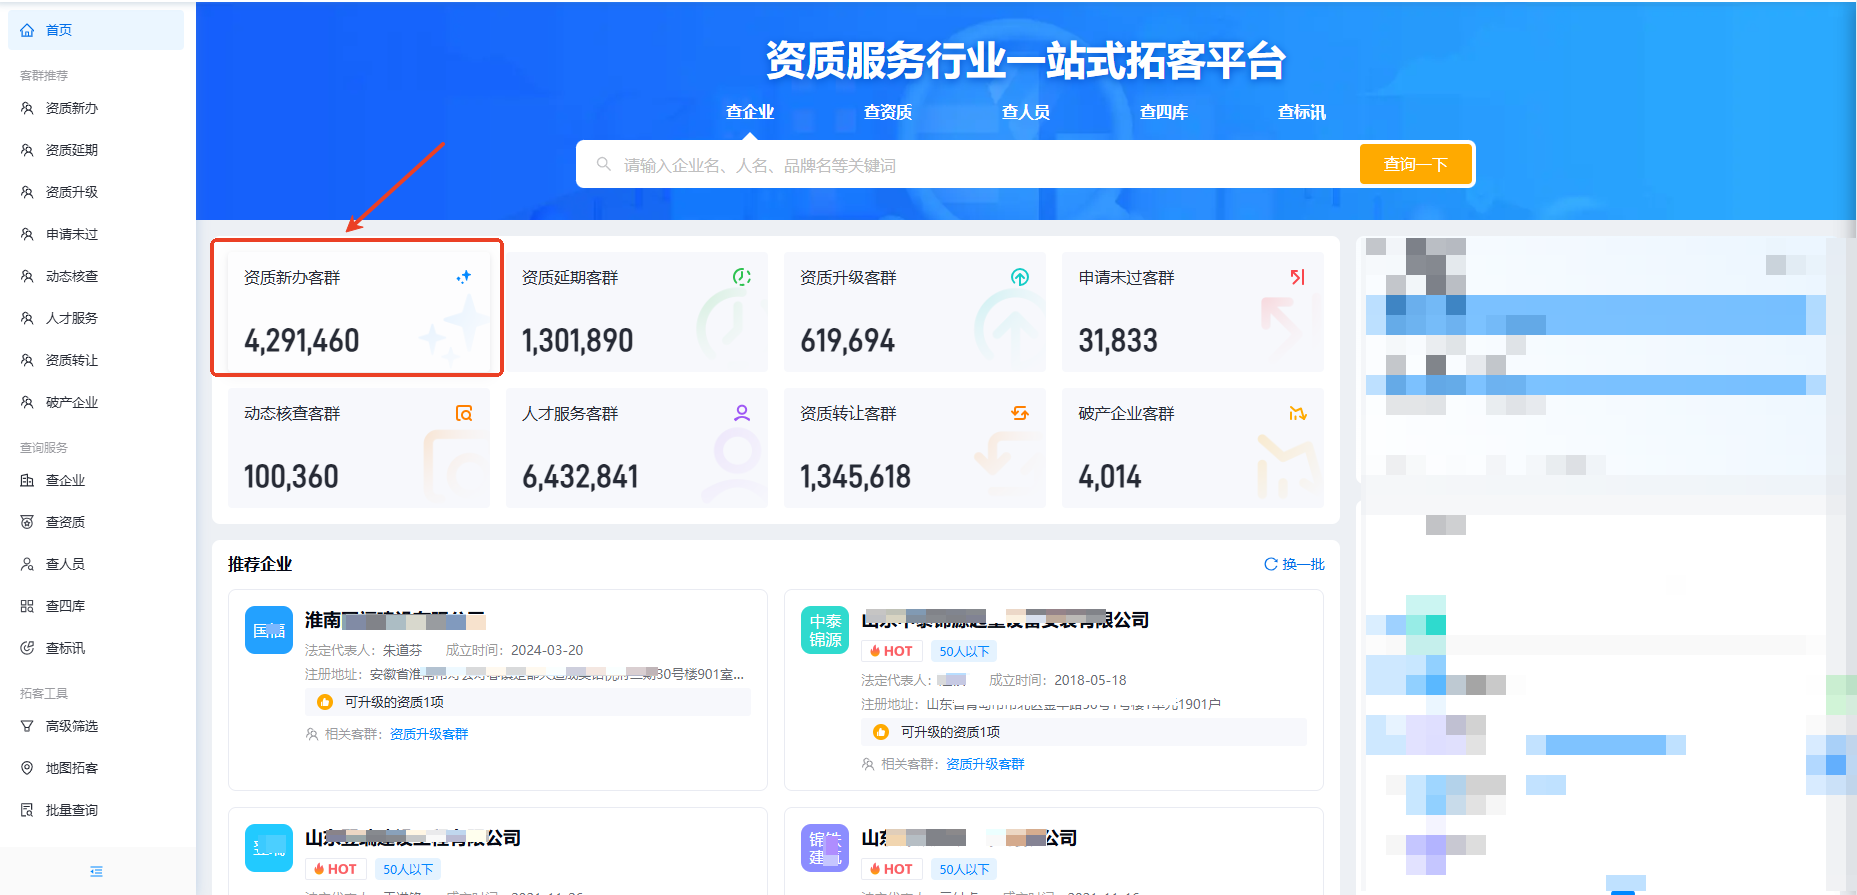Click the sparkle icon on the 资质新办客群 card
This screenshot has height=895, width=1857.
(x=463, y=277)
